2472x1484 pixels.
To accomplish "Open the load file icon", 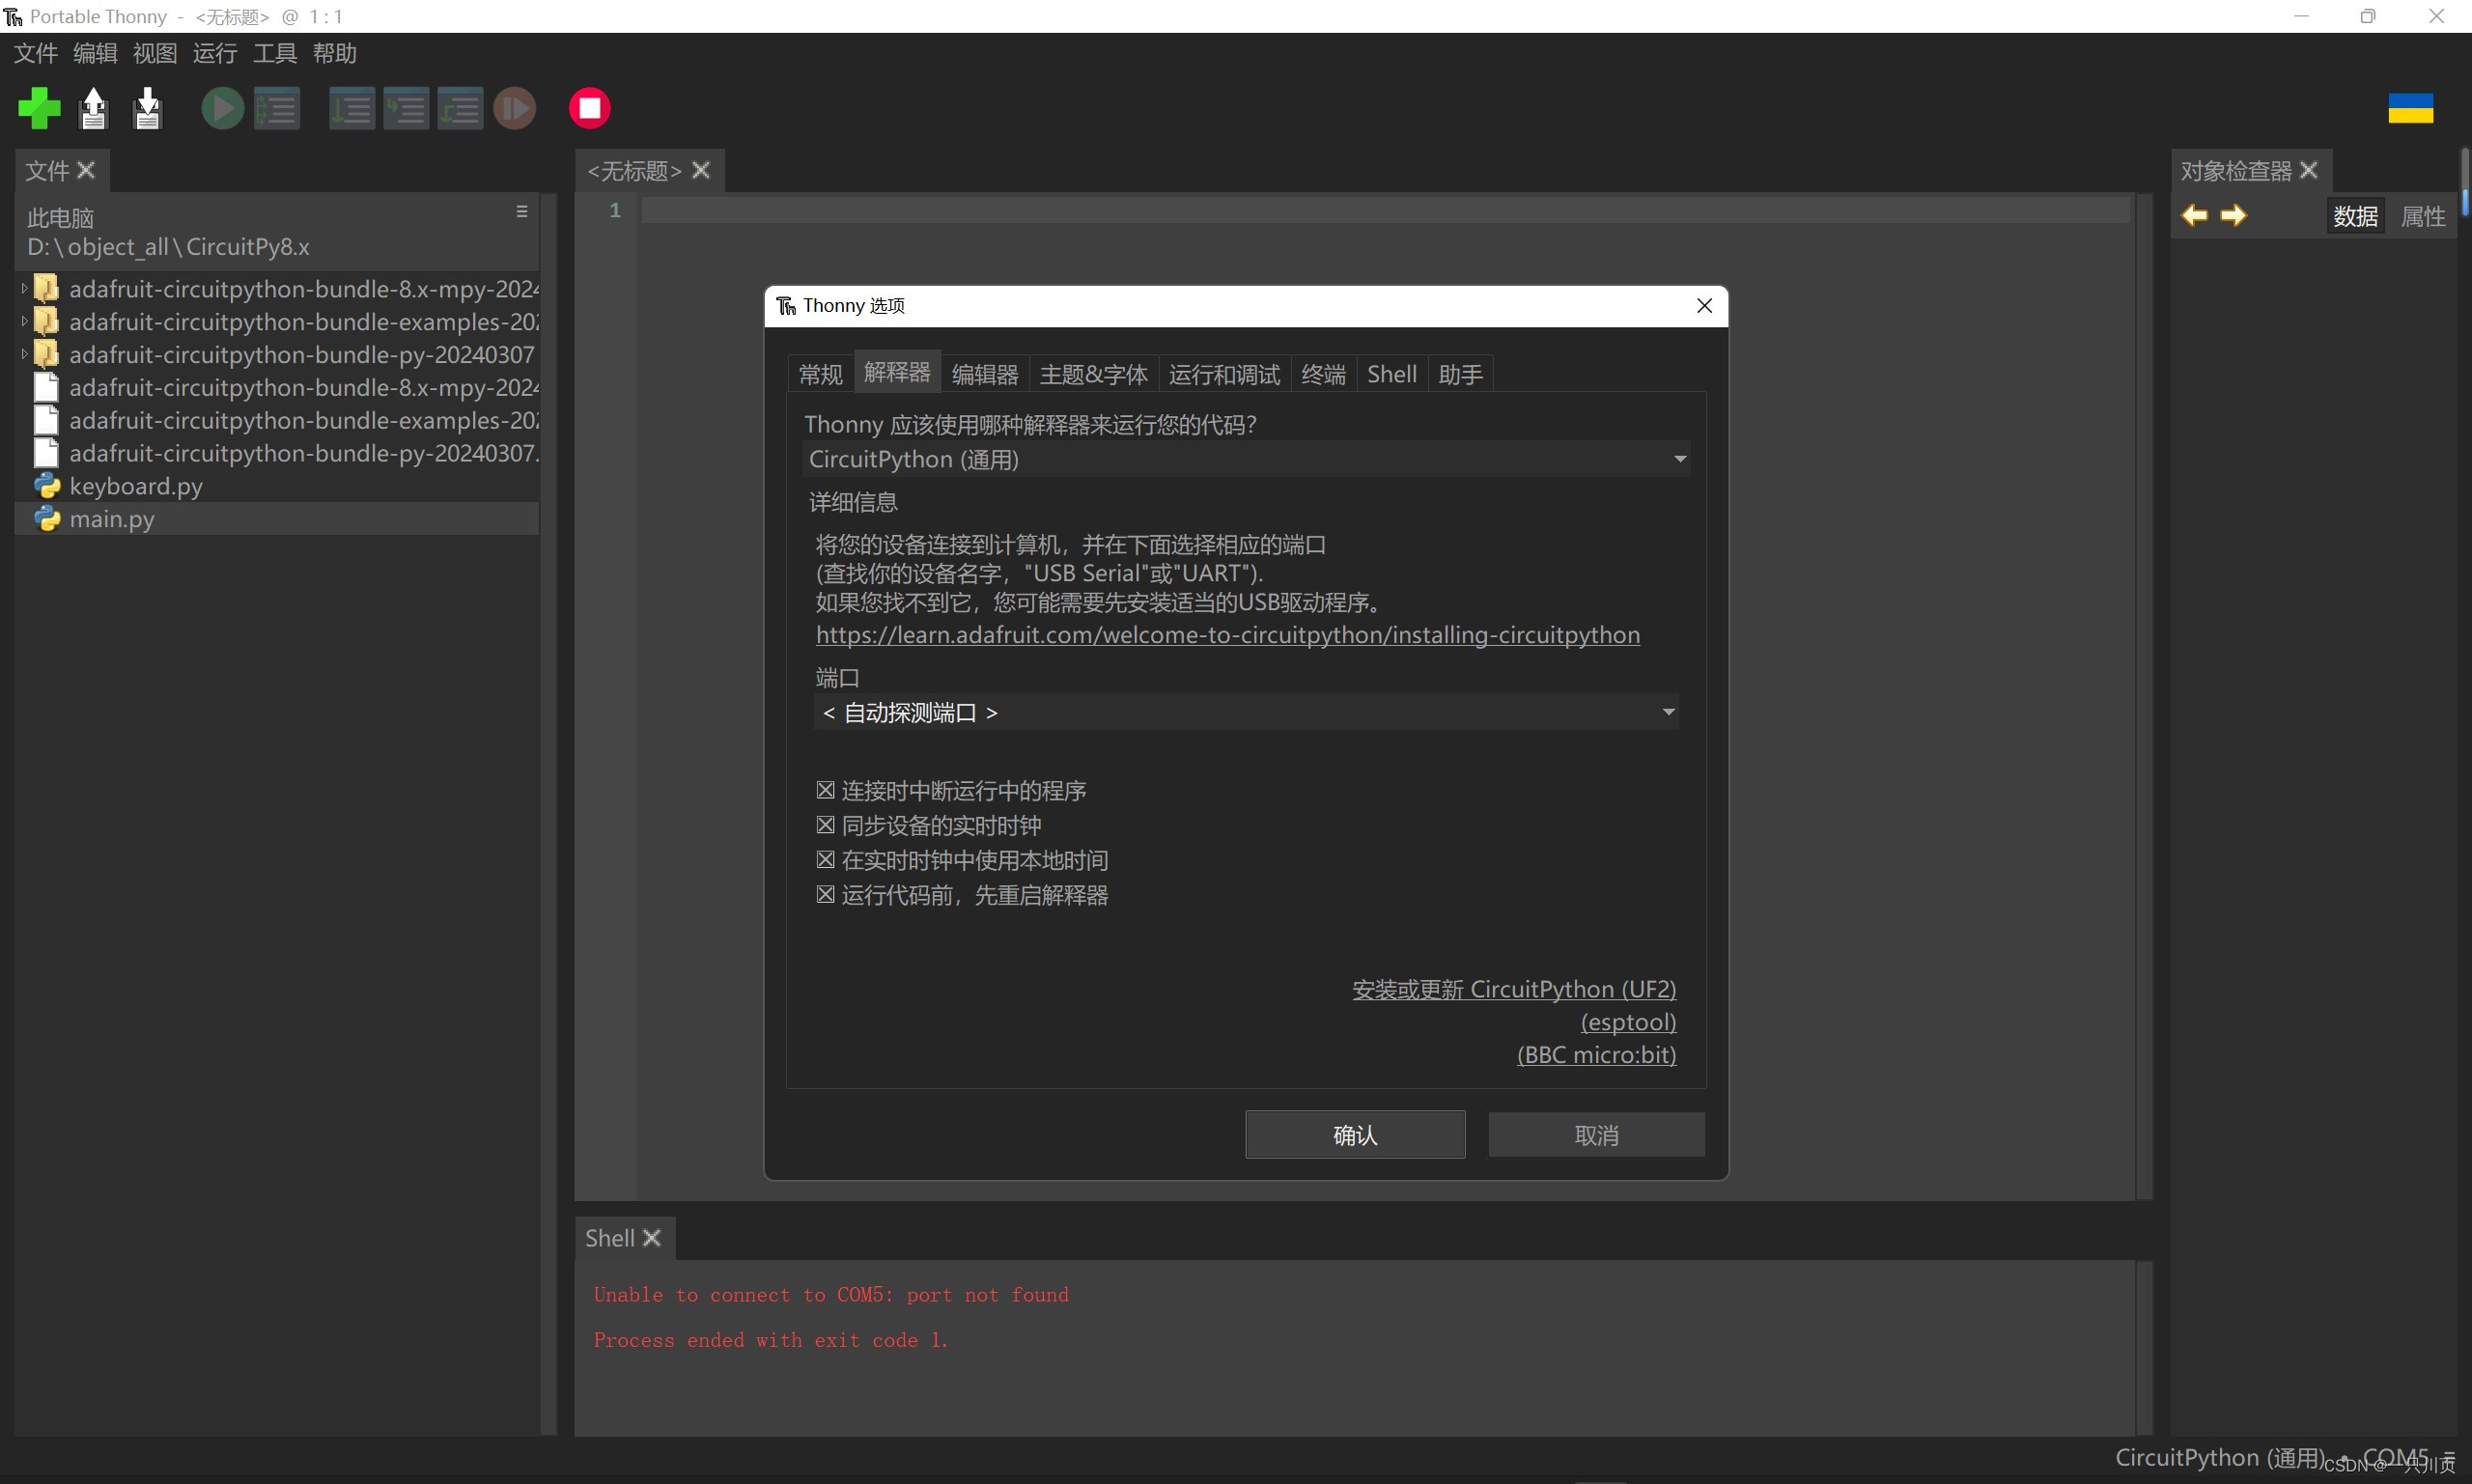I will [93, 107].
